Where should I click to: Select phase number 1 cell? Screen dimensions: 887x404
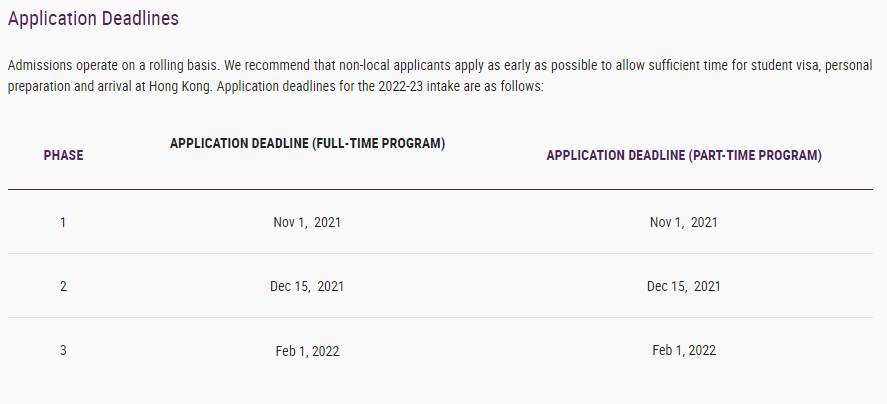point(63,222)
